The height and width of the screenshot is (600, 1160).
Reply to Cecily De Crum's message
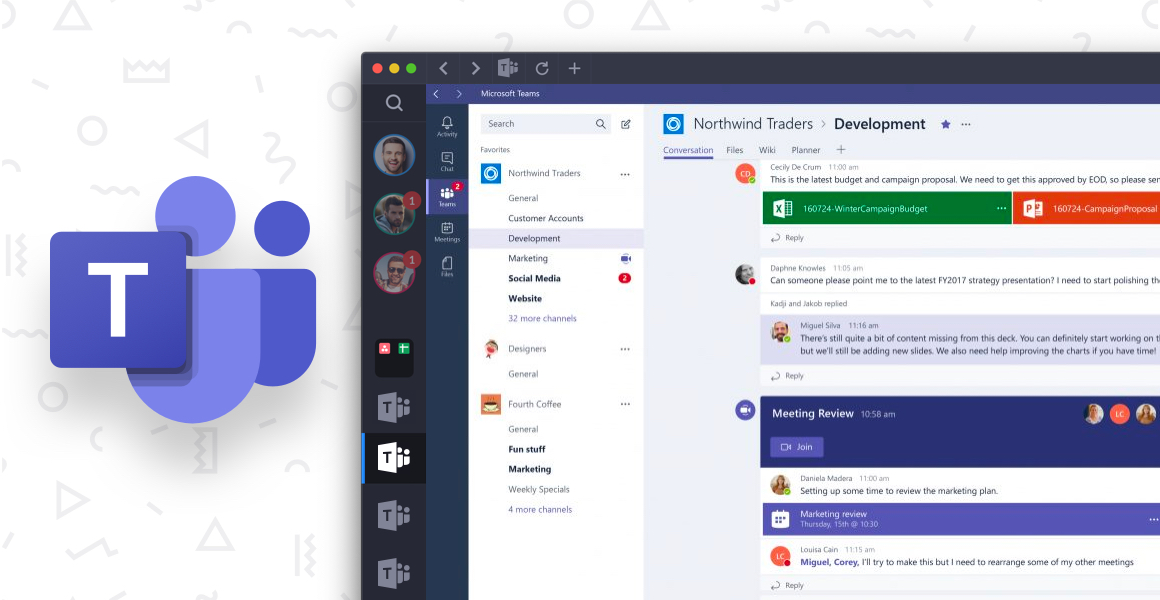click(787, 237)
